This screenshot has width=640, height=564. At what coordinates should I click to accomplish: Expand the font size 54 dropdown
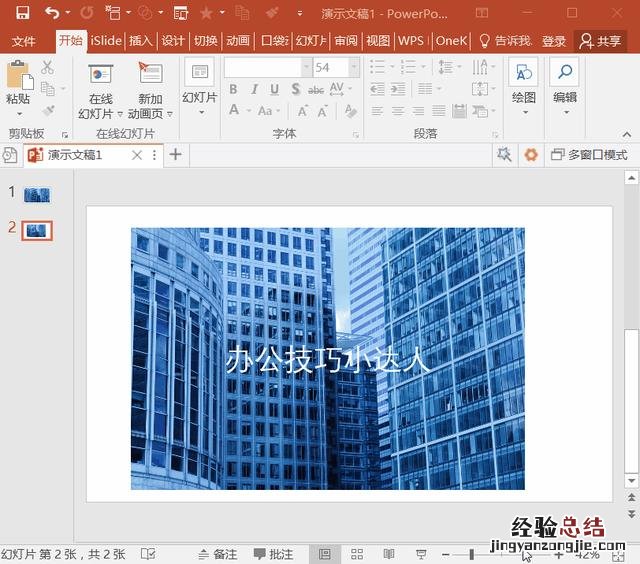coord(354,68)
